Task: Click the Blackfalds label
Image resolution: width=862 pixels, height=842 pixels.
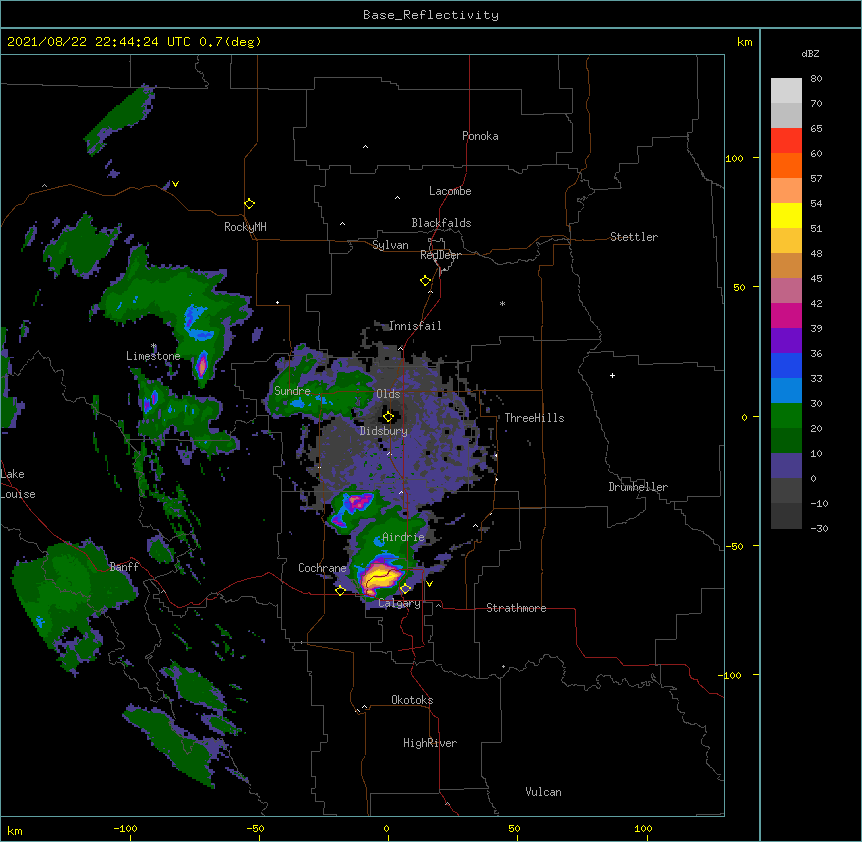Action: [x=441, y=223]
